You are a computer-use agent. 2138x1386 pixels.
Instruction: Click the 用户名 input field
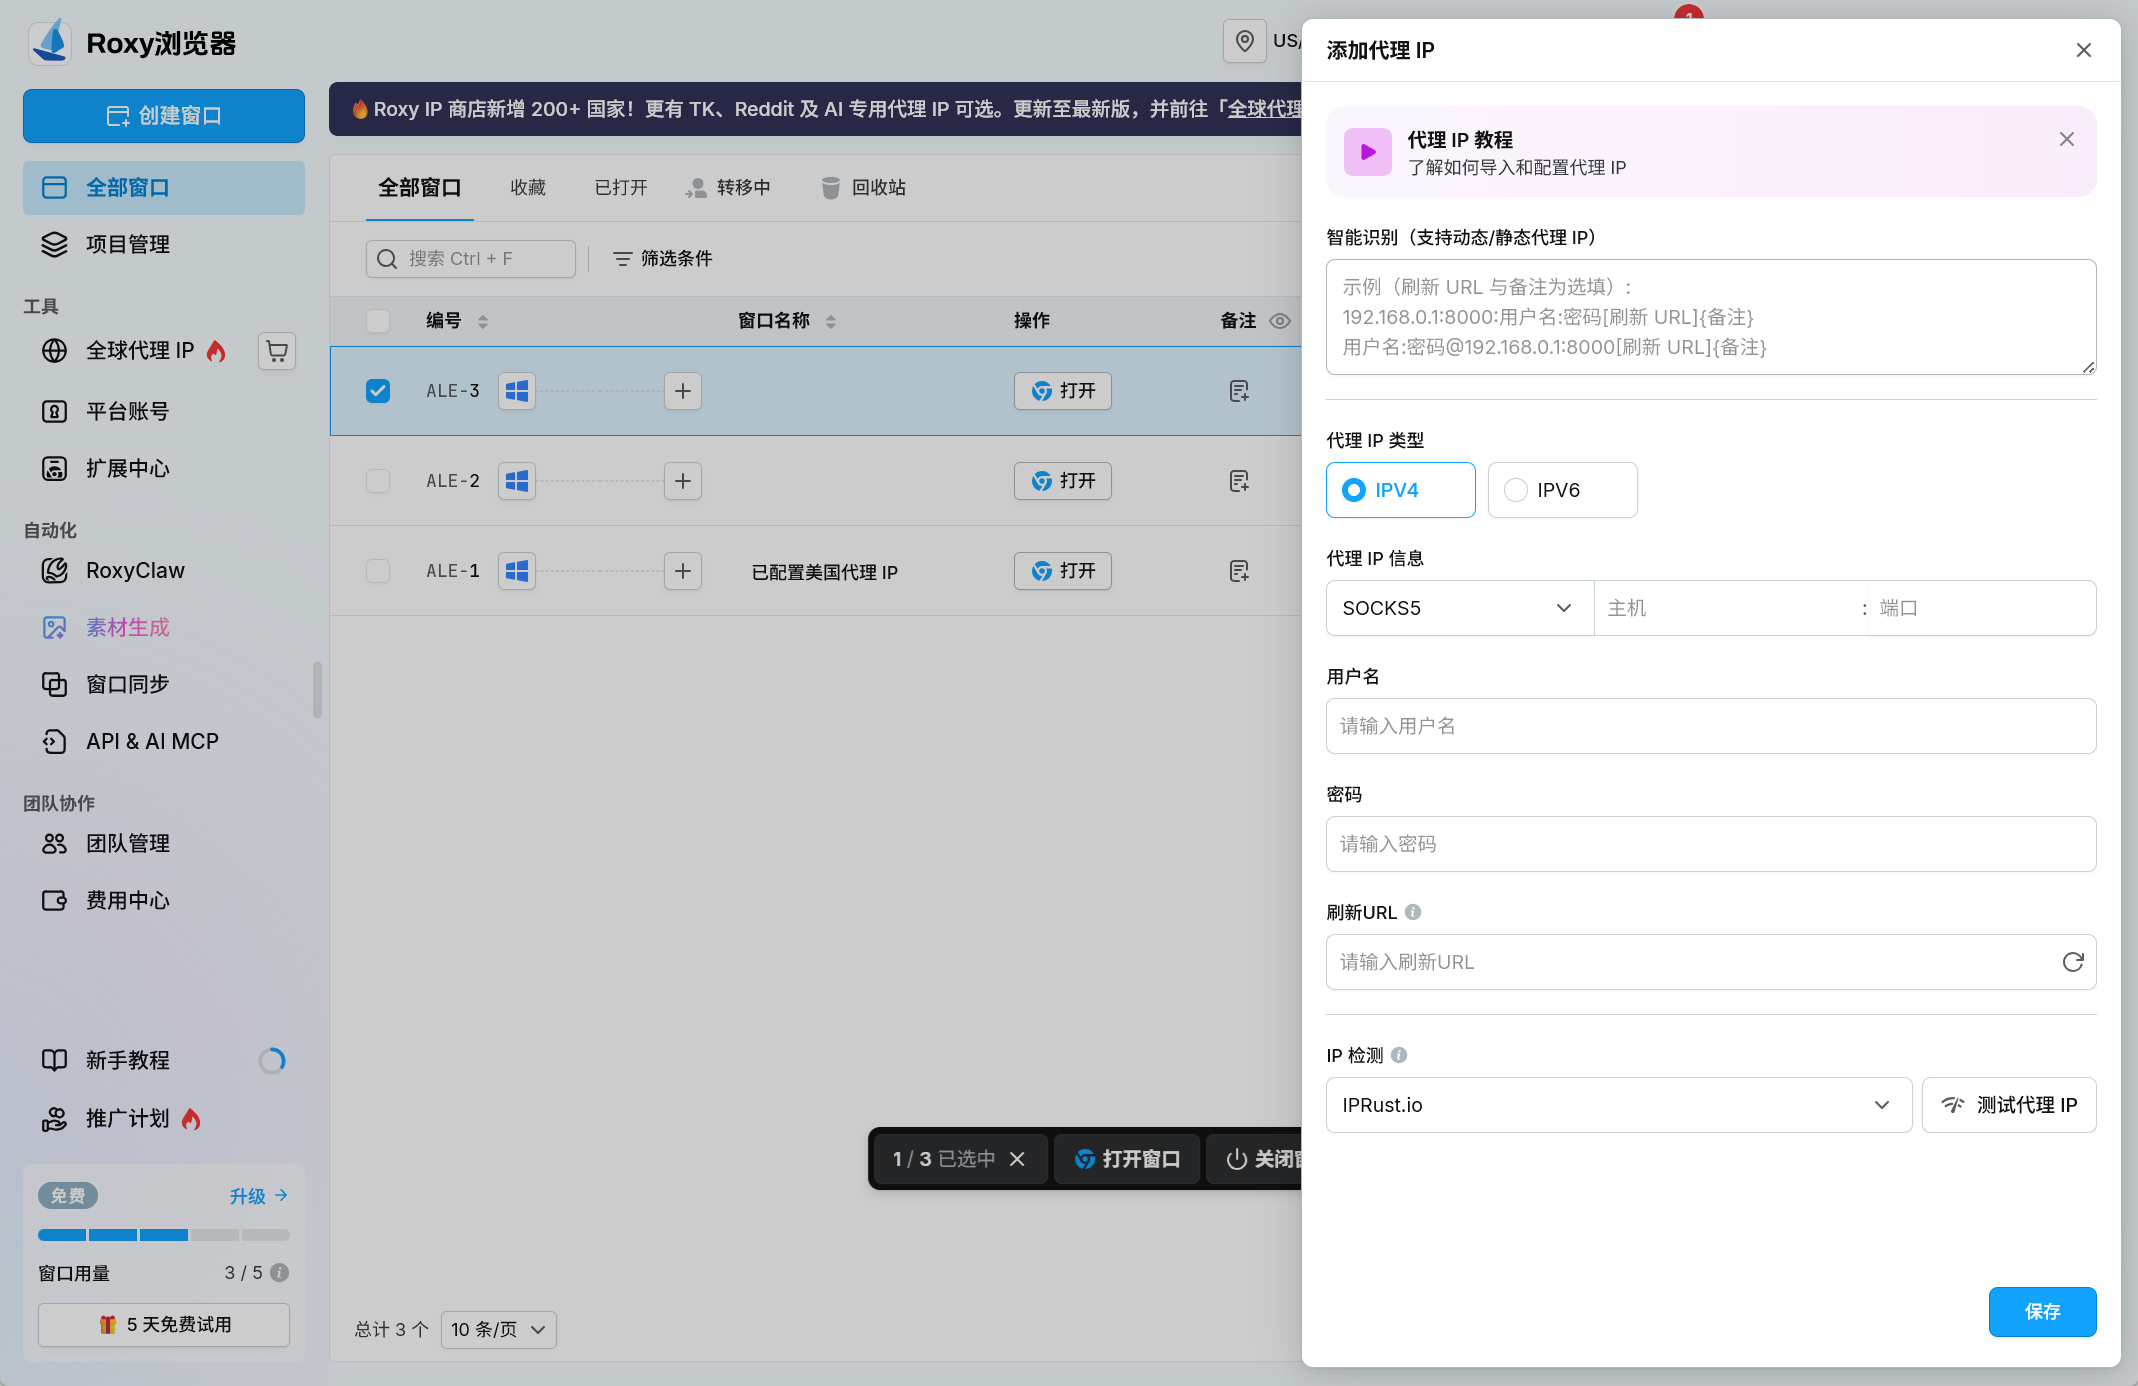point(1711,726)
